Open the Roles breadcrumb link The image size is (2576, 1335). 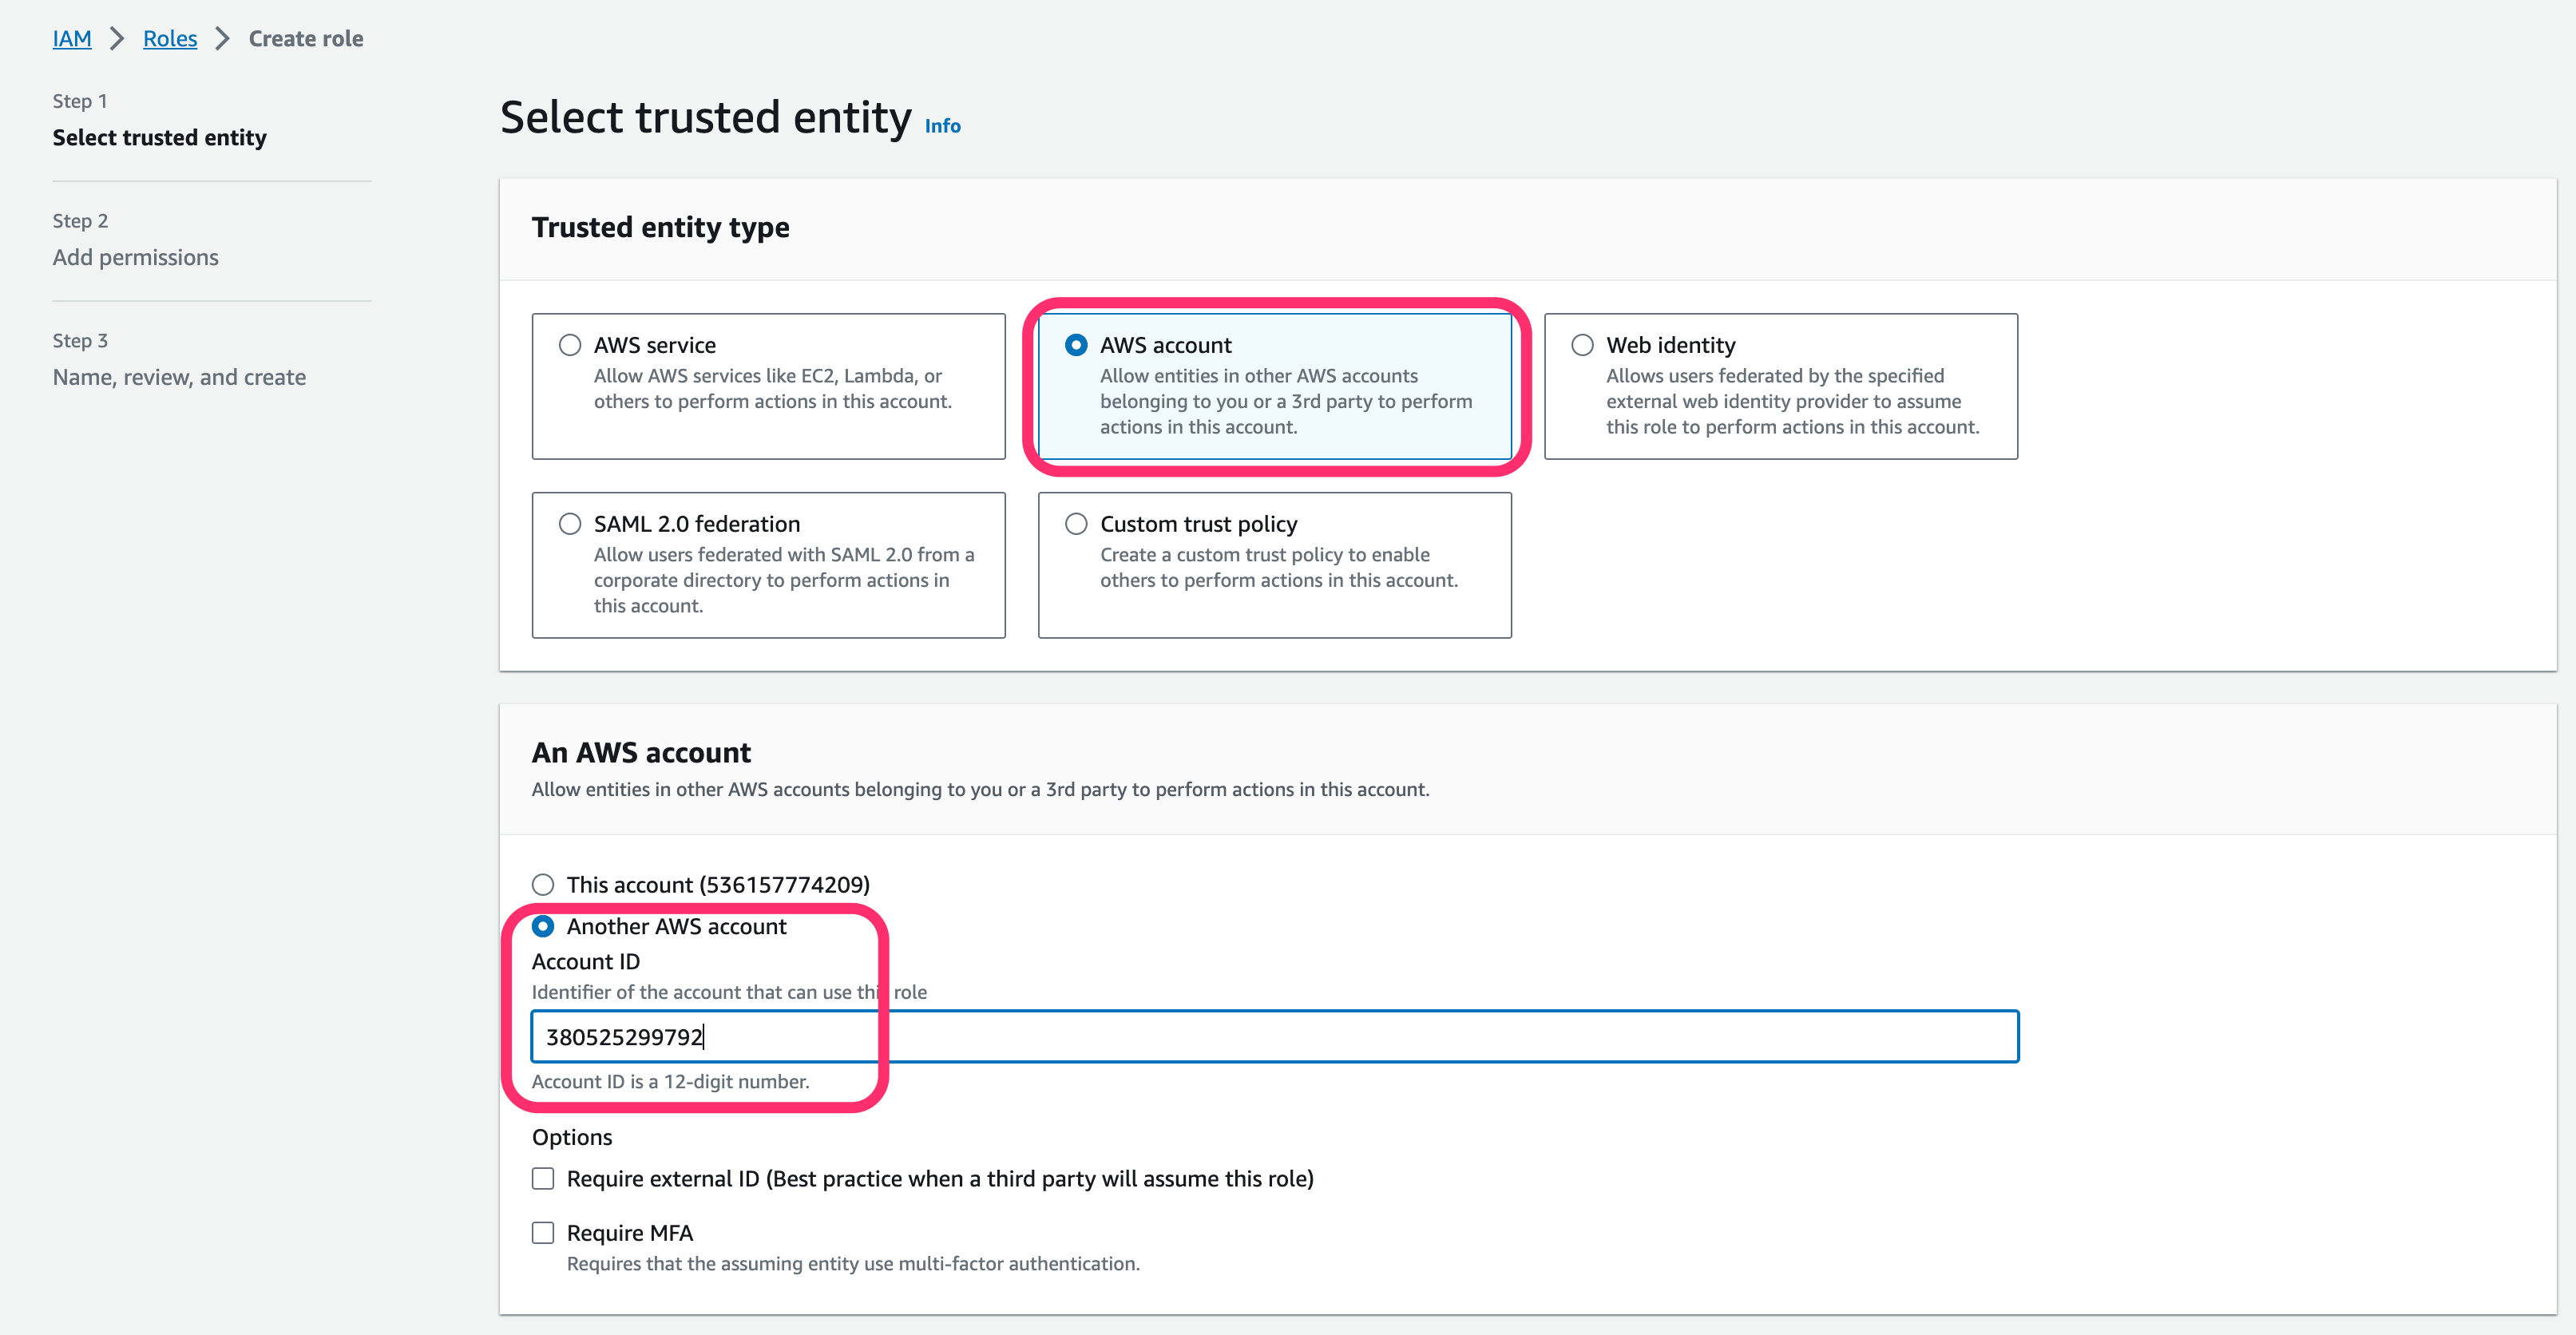click(170, 39)
